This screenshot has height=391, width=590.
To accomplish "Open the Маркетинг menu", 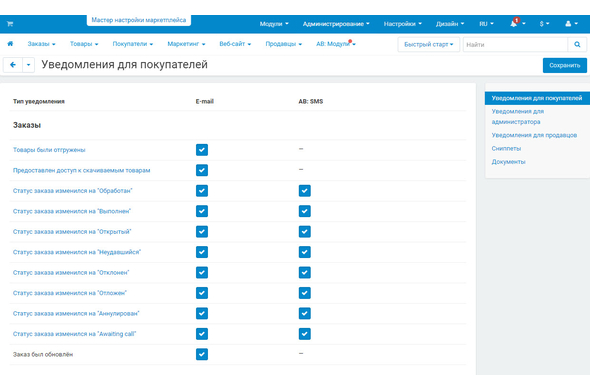I will [x=186, y=44].
